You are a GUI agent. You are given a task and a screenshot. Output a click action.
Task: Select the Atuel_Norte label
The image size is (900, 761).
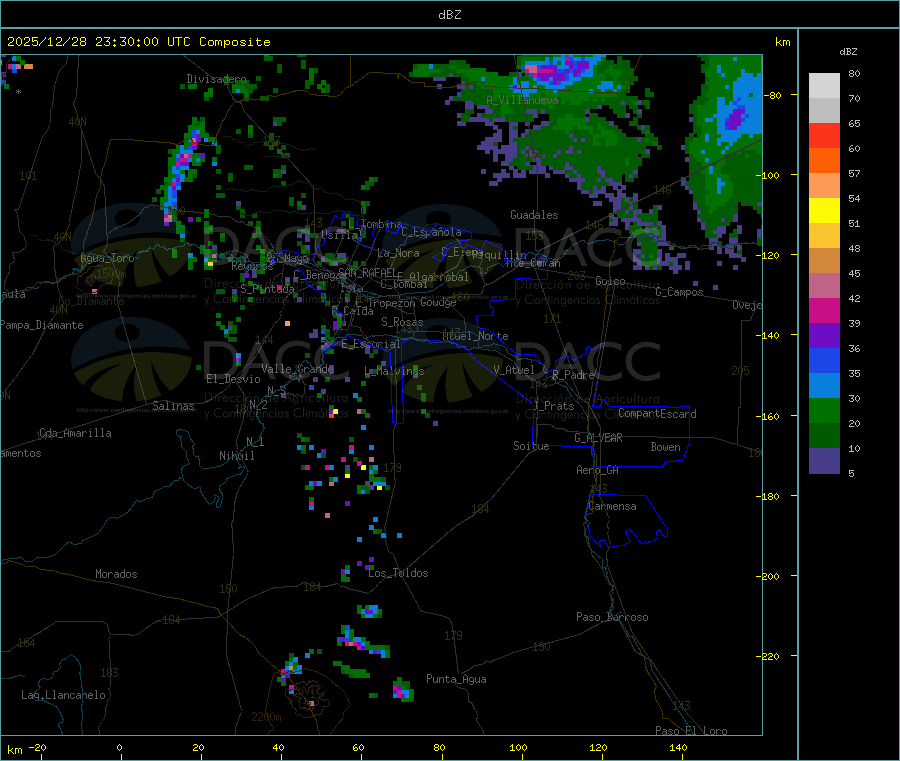[475, 336]
